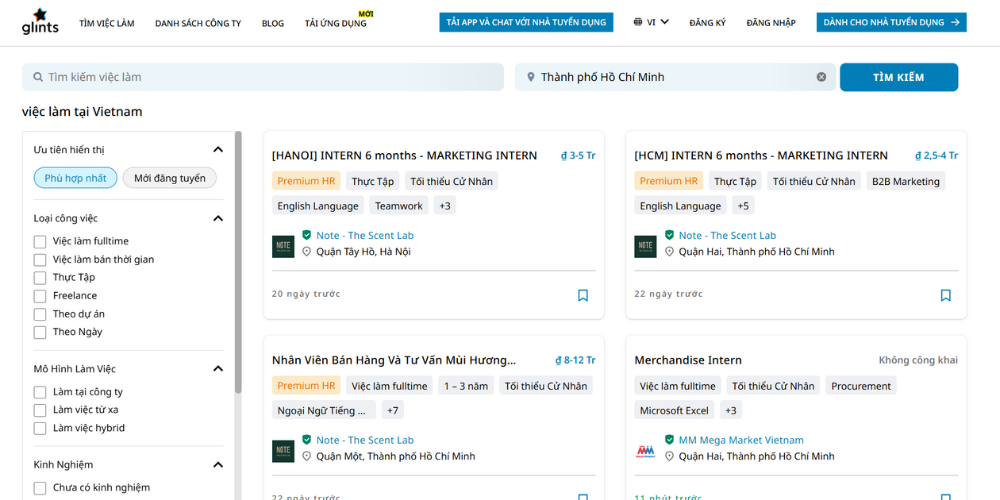Screen dimensions: 1000x500
Task: Enable the Làm việc từ xa filter
Action: click(x=40, y=410)
